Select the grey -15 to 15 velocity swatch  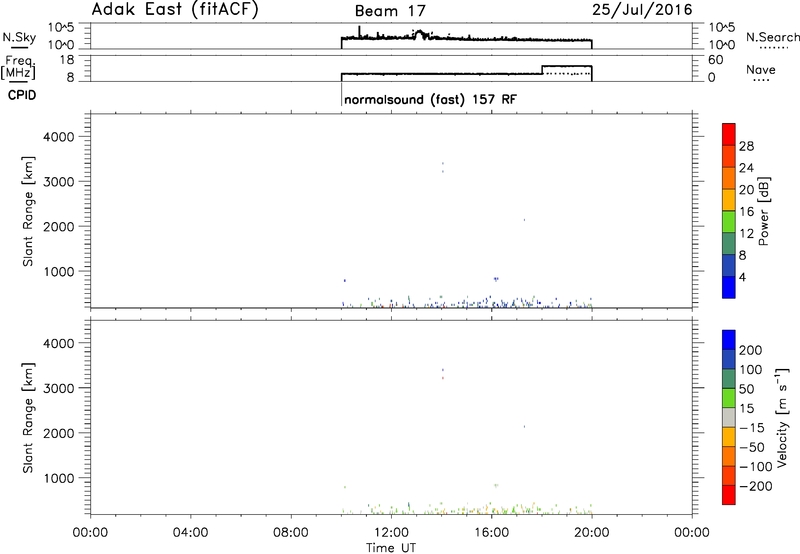point(729,417)
